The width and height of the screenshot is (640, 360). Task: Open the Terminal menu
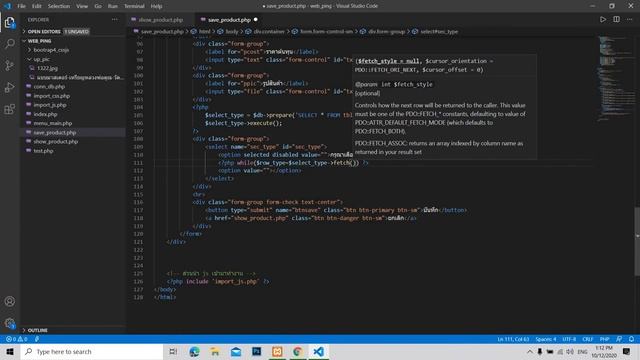click(x=134, y=6)
